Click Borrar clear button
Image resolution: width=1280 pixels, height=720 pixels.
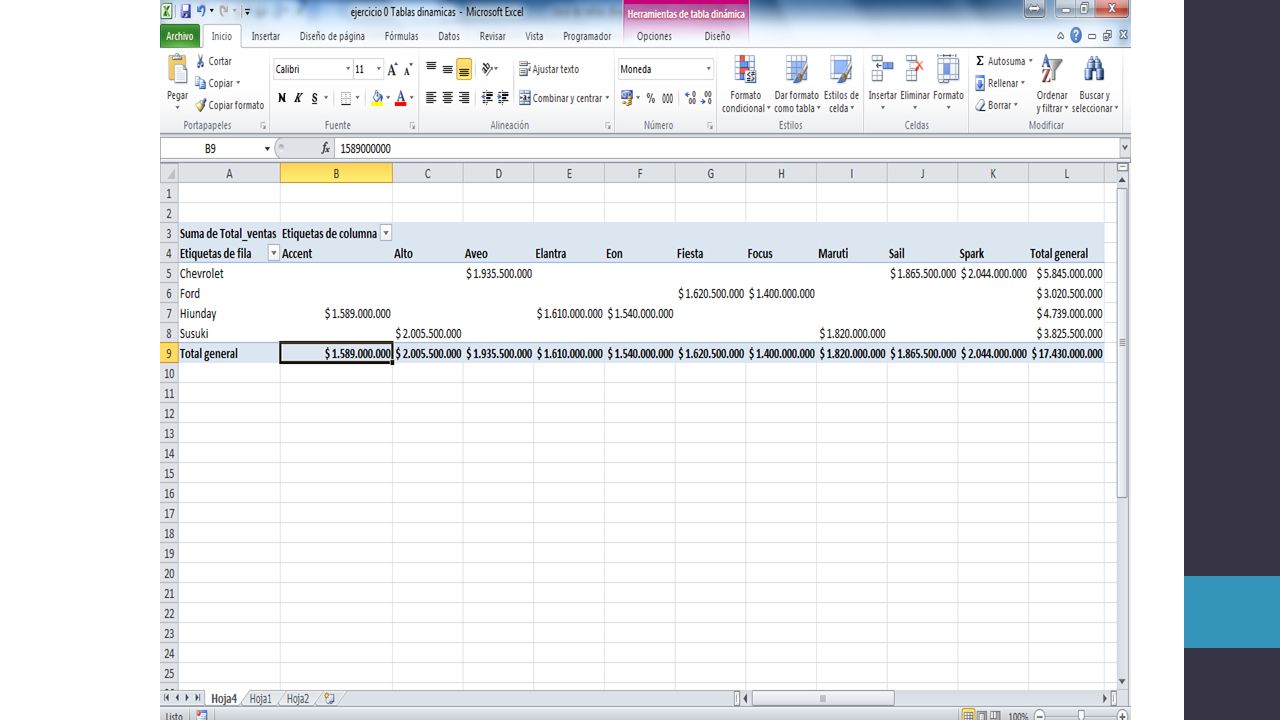click(998, 105)
